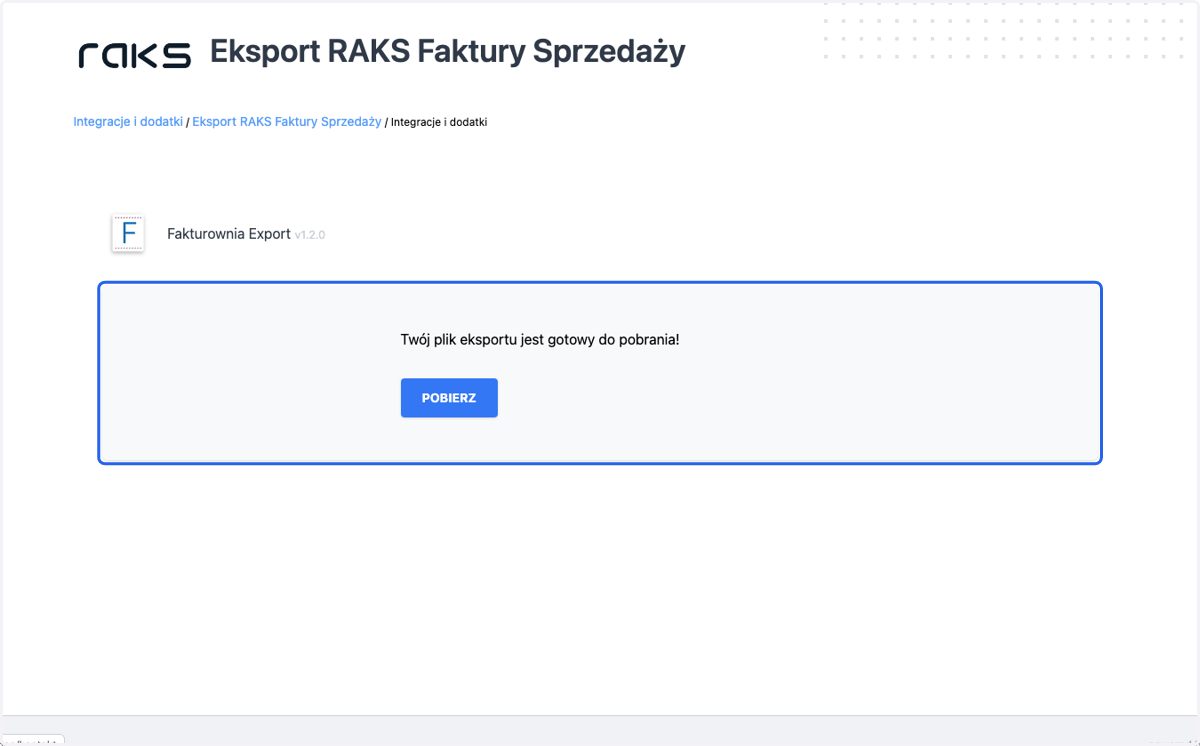Click the RAKS logo

135,54
